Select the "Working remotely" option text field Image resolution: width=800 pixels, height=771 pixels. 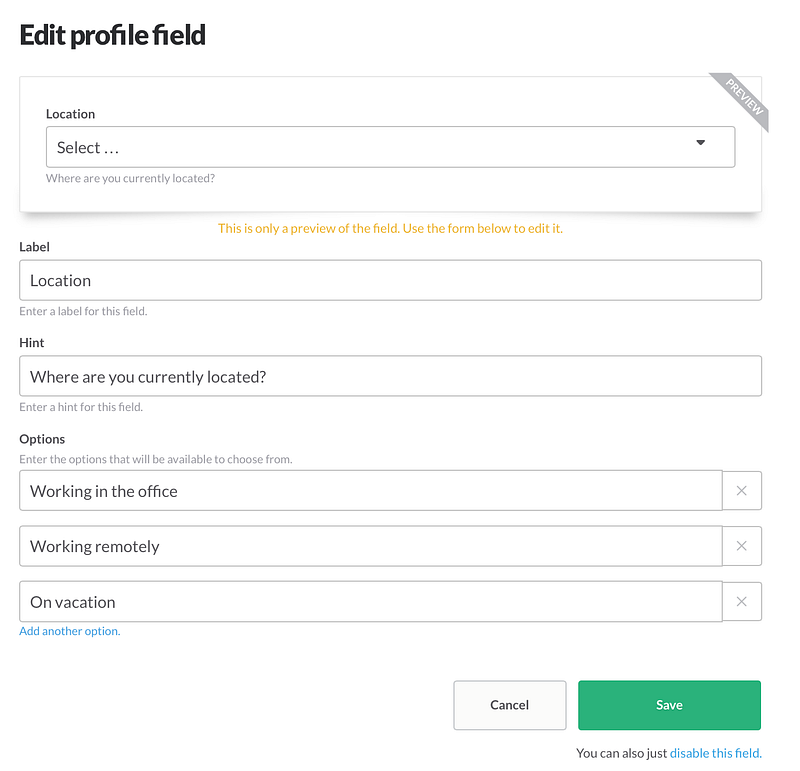coord(370,546)
